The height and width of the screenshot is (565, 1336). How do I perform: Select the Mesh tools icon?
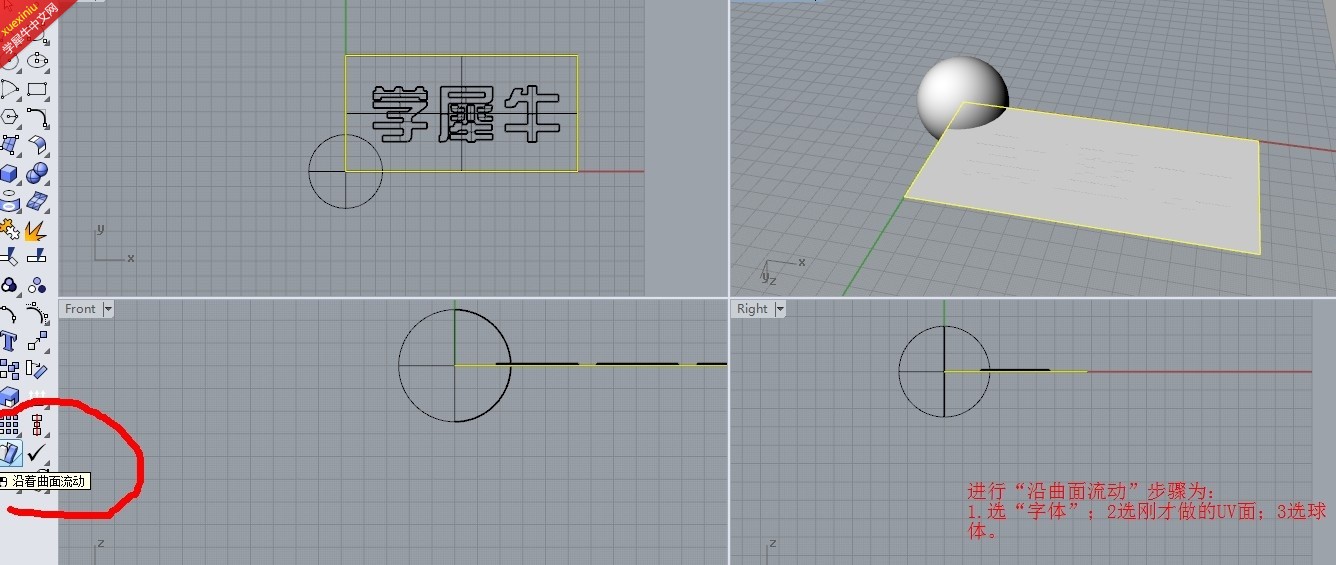point(38,201)
